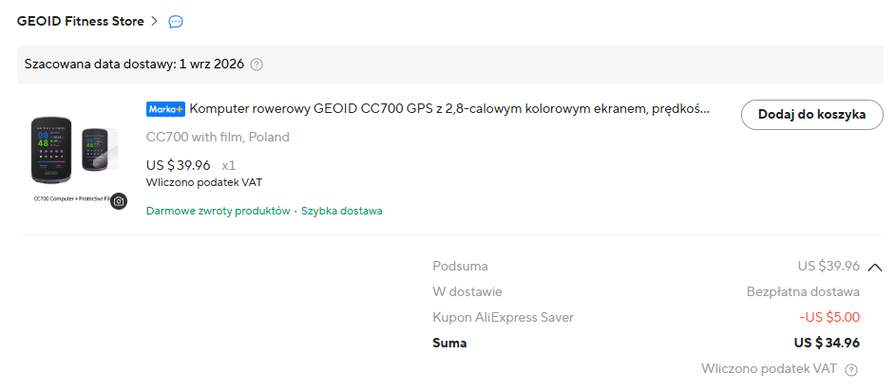The height and width of the screenshot is (391, 895).
Task: Click the product price US $39.96
Action: (x=178, y=166)
